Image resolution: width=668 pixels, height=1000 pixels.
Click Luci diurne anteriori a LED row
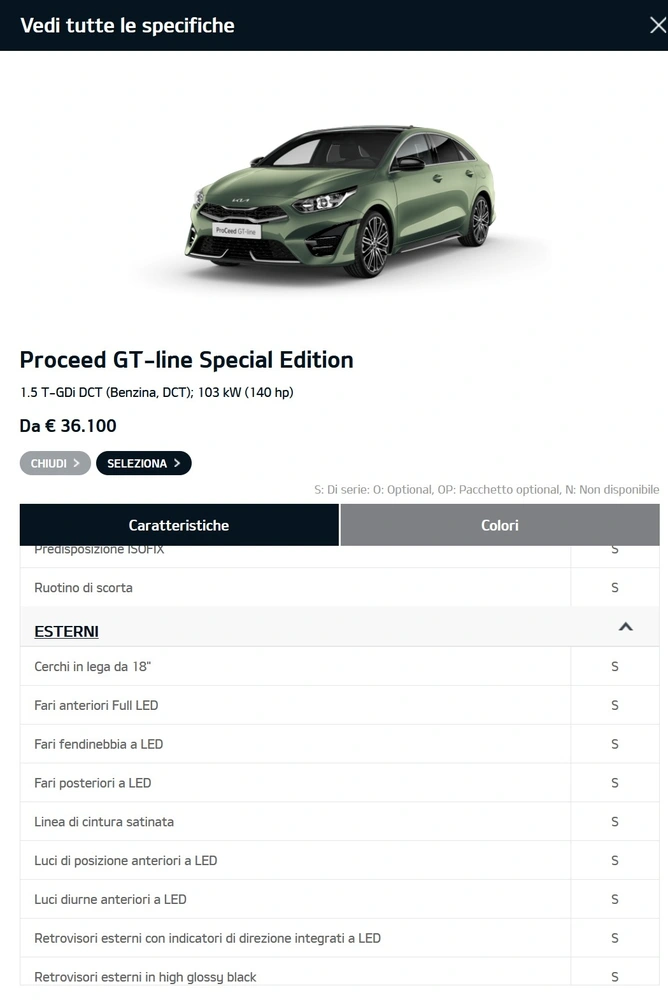339,899
